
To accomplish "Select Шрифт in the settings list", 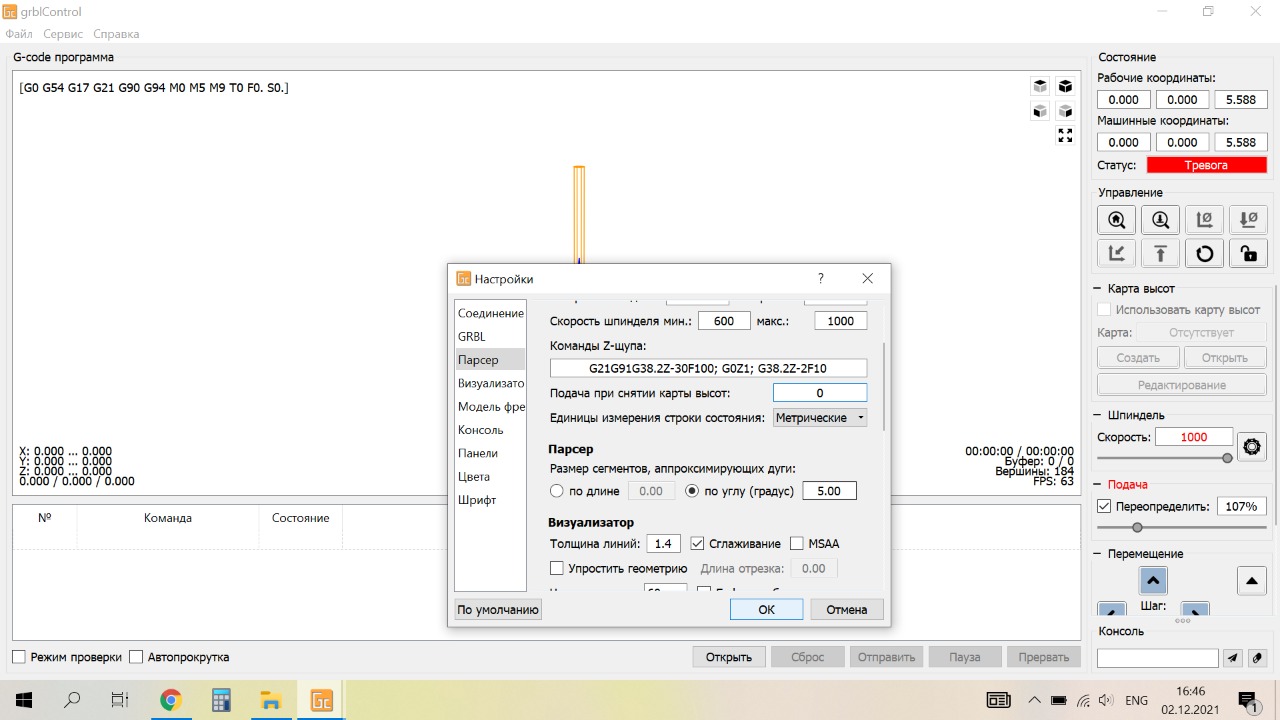I will [x=490, y=500].
